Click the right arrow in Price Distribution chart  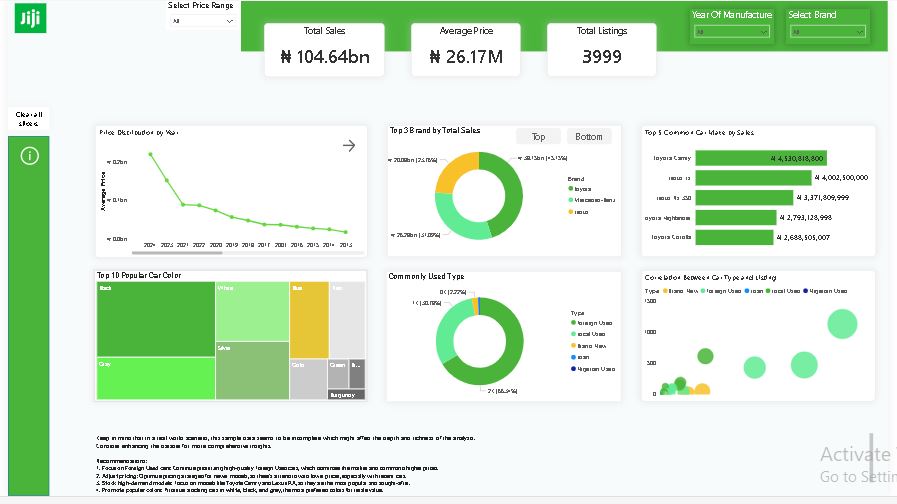[349, 146]
